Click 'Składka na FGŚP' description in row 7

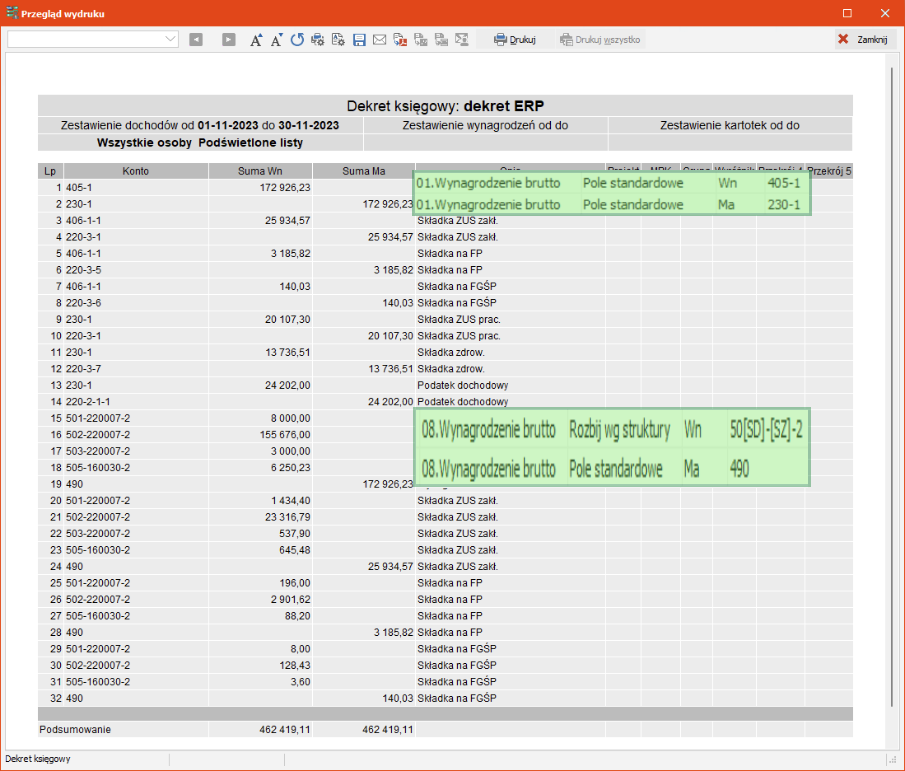pyautogui.click(x=457, y=287)
